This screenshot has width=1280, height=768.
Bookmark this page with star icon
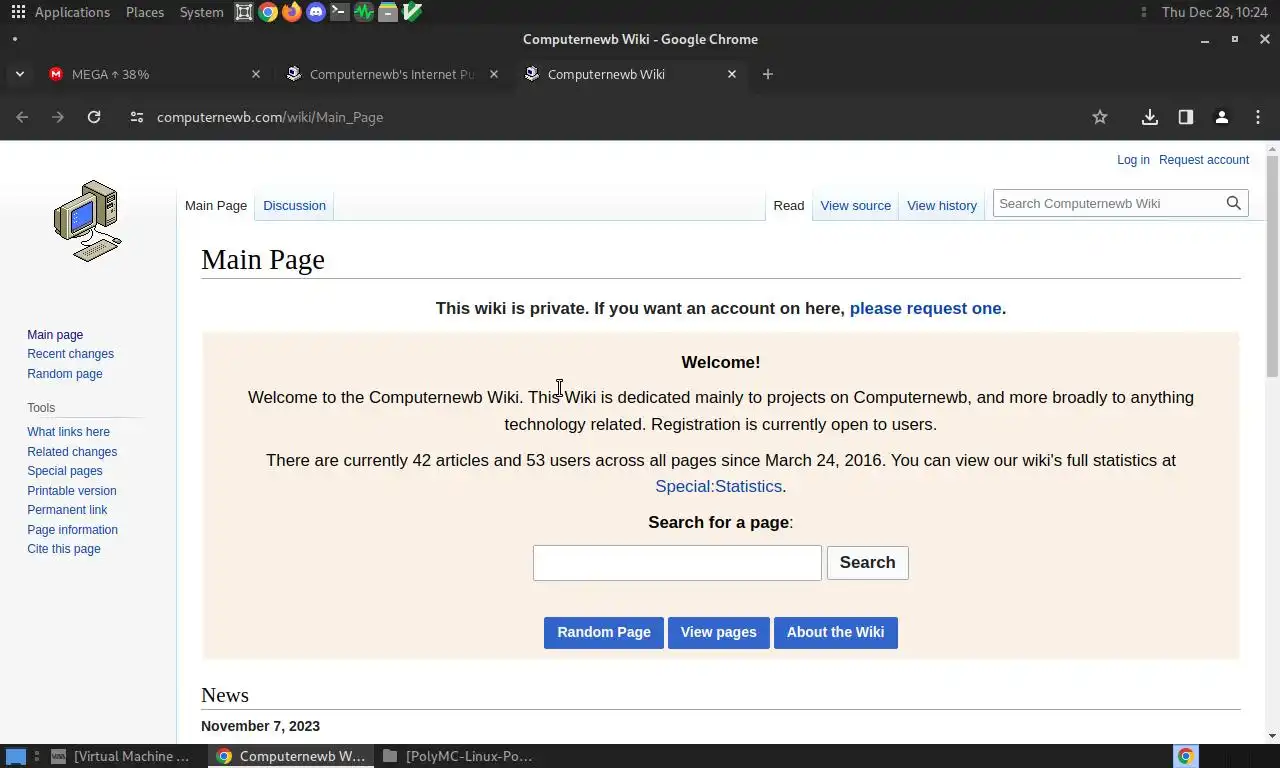1100,117
